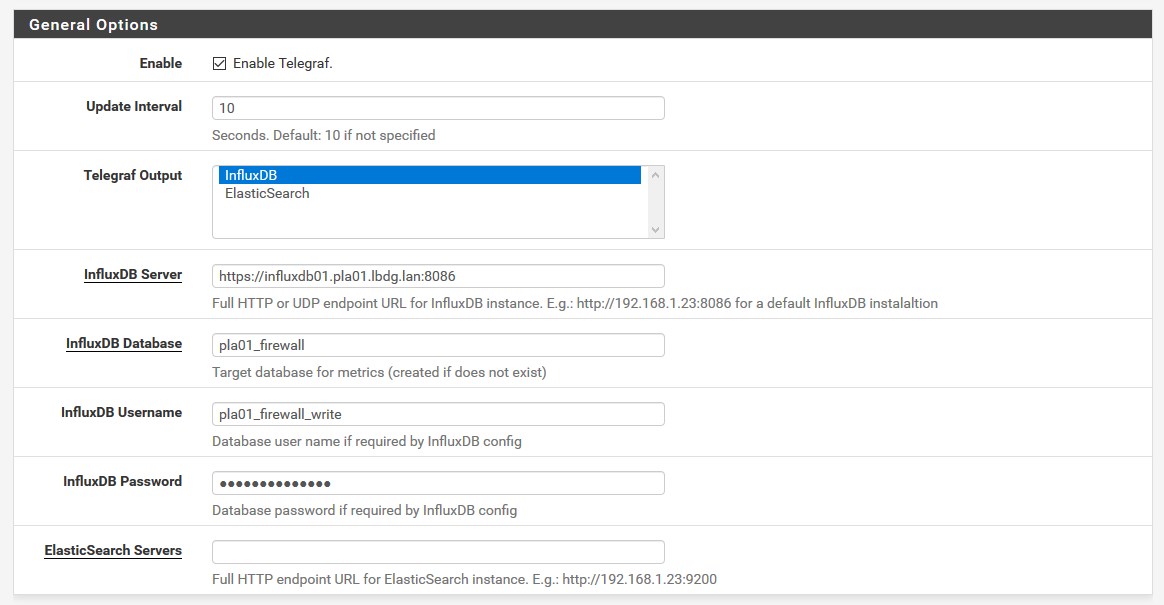Click the 'Enable Telegraf.' checkbox label text
The width and height of the screenshot is (1164, 605).
pyautogui.click(x=283, y=64)
